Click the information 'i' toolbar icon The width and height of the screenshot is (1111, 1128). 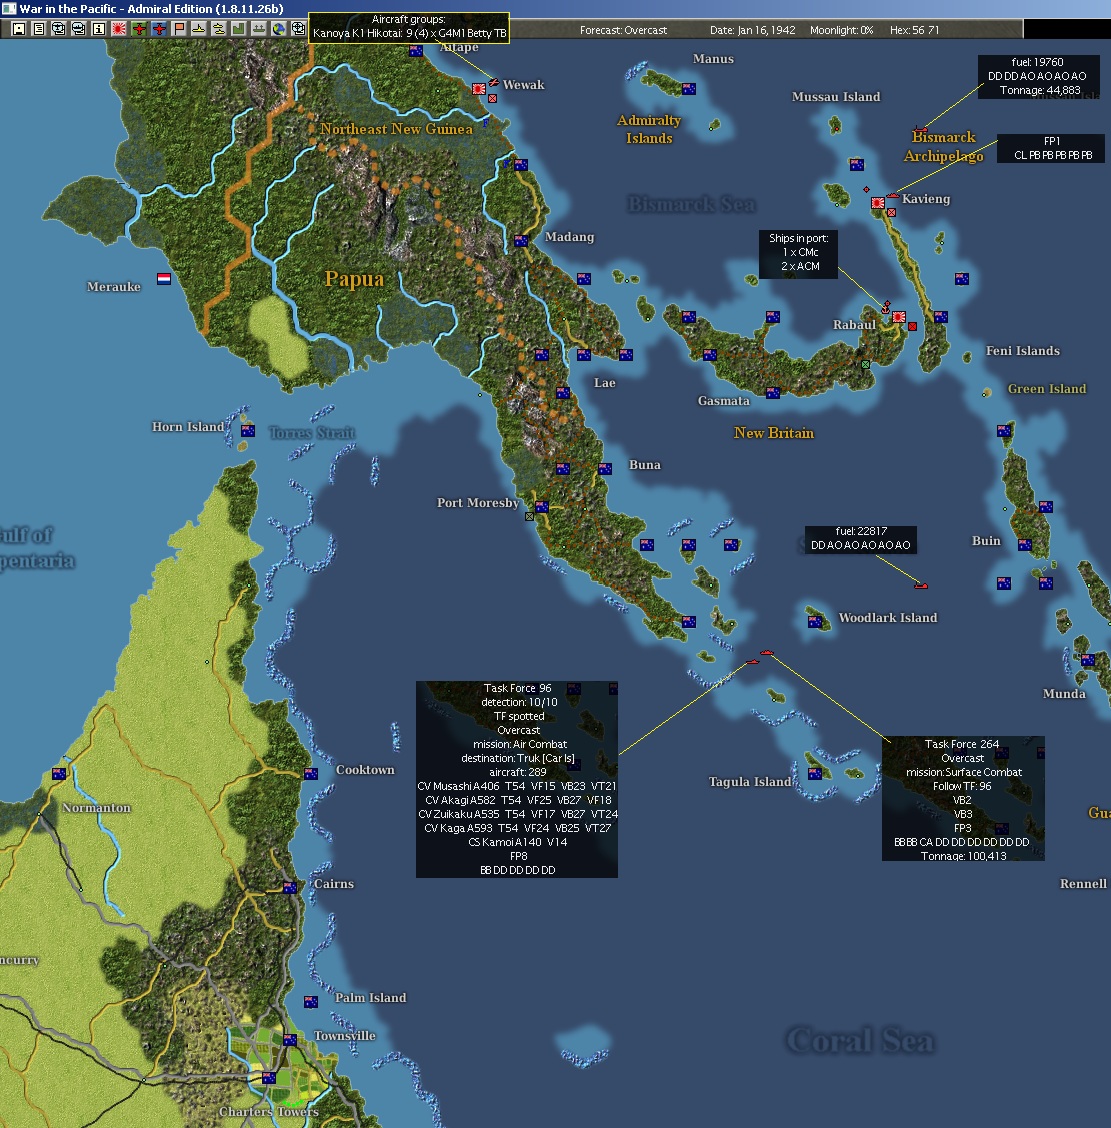99,29
